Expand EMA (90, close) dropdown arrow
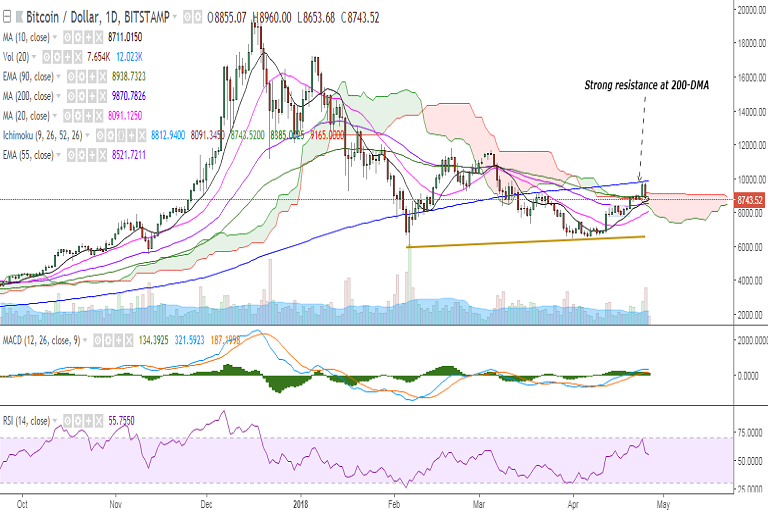Image resolution: width=768 pixels, height=512 pixels. coord(58,76)
